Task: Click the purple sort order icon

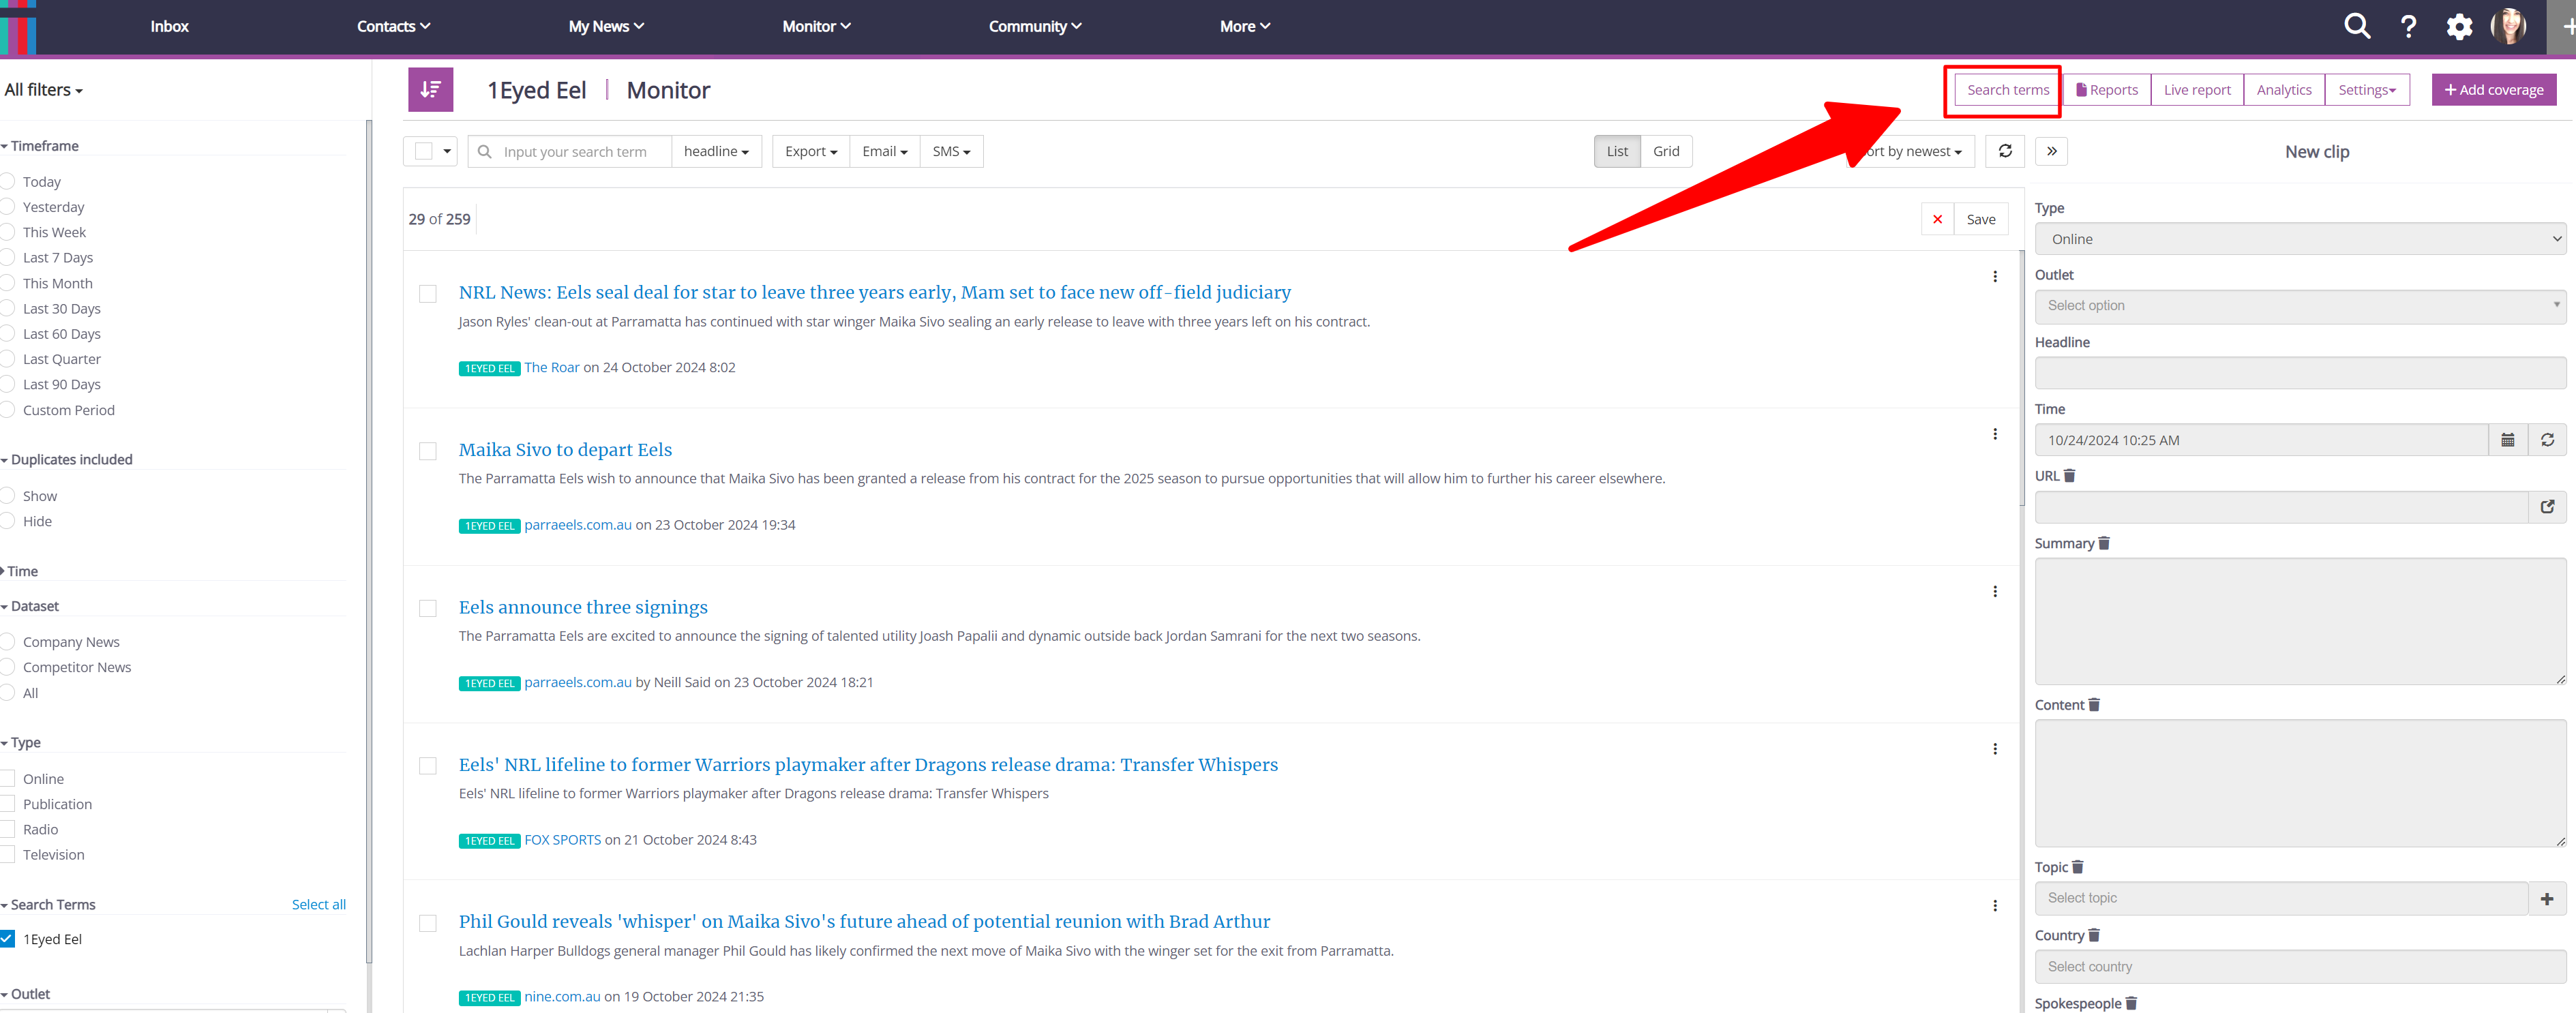Action: point(430,90)
